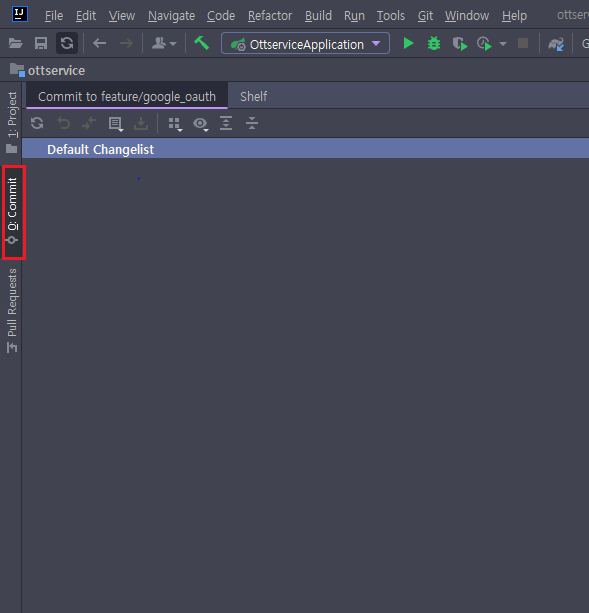
Task: Click the Show Diff arrows icon
Action: point(89,124)
